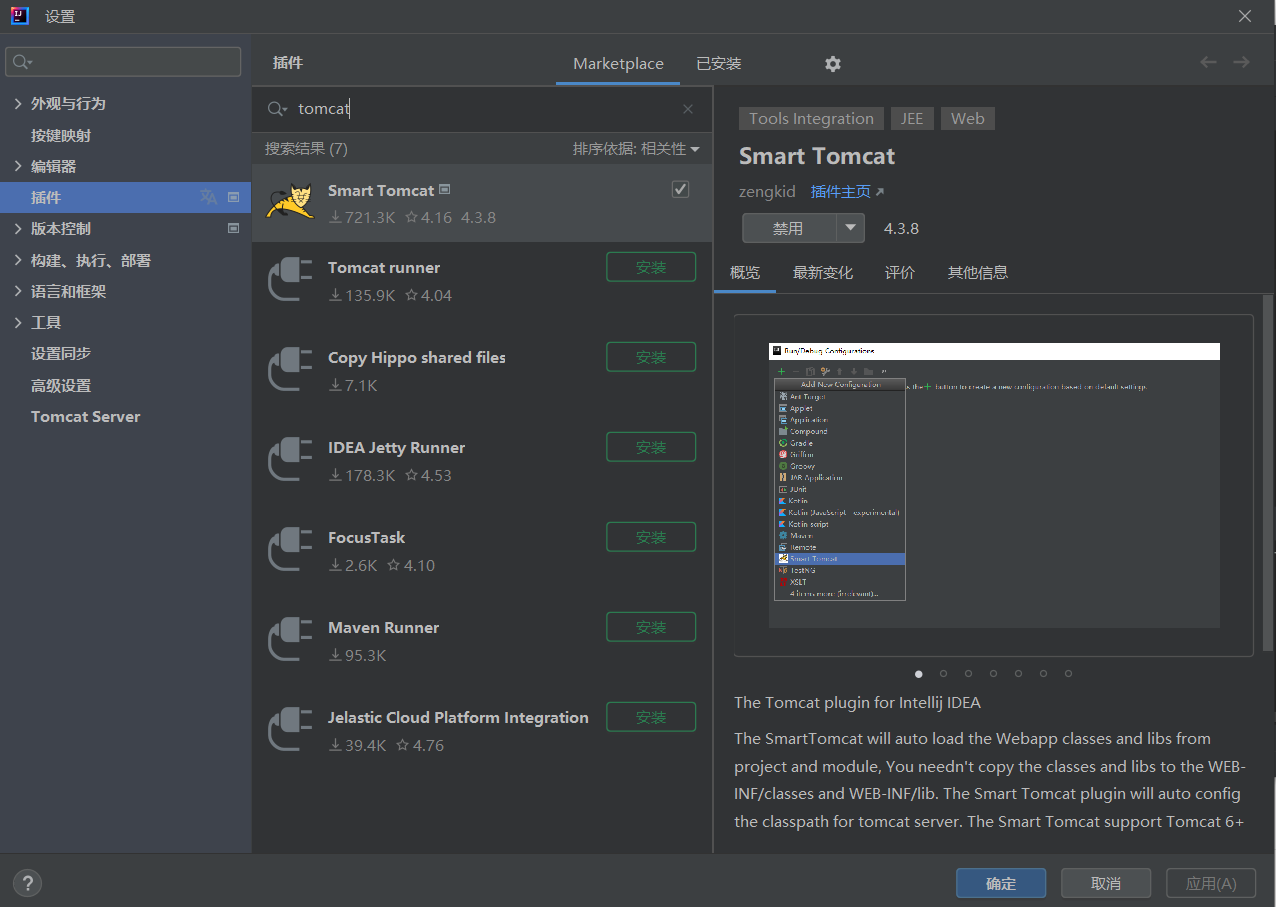Switch to the Marketplace tab
This screenshot has width=1276, height=907.
point(618,63)
